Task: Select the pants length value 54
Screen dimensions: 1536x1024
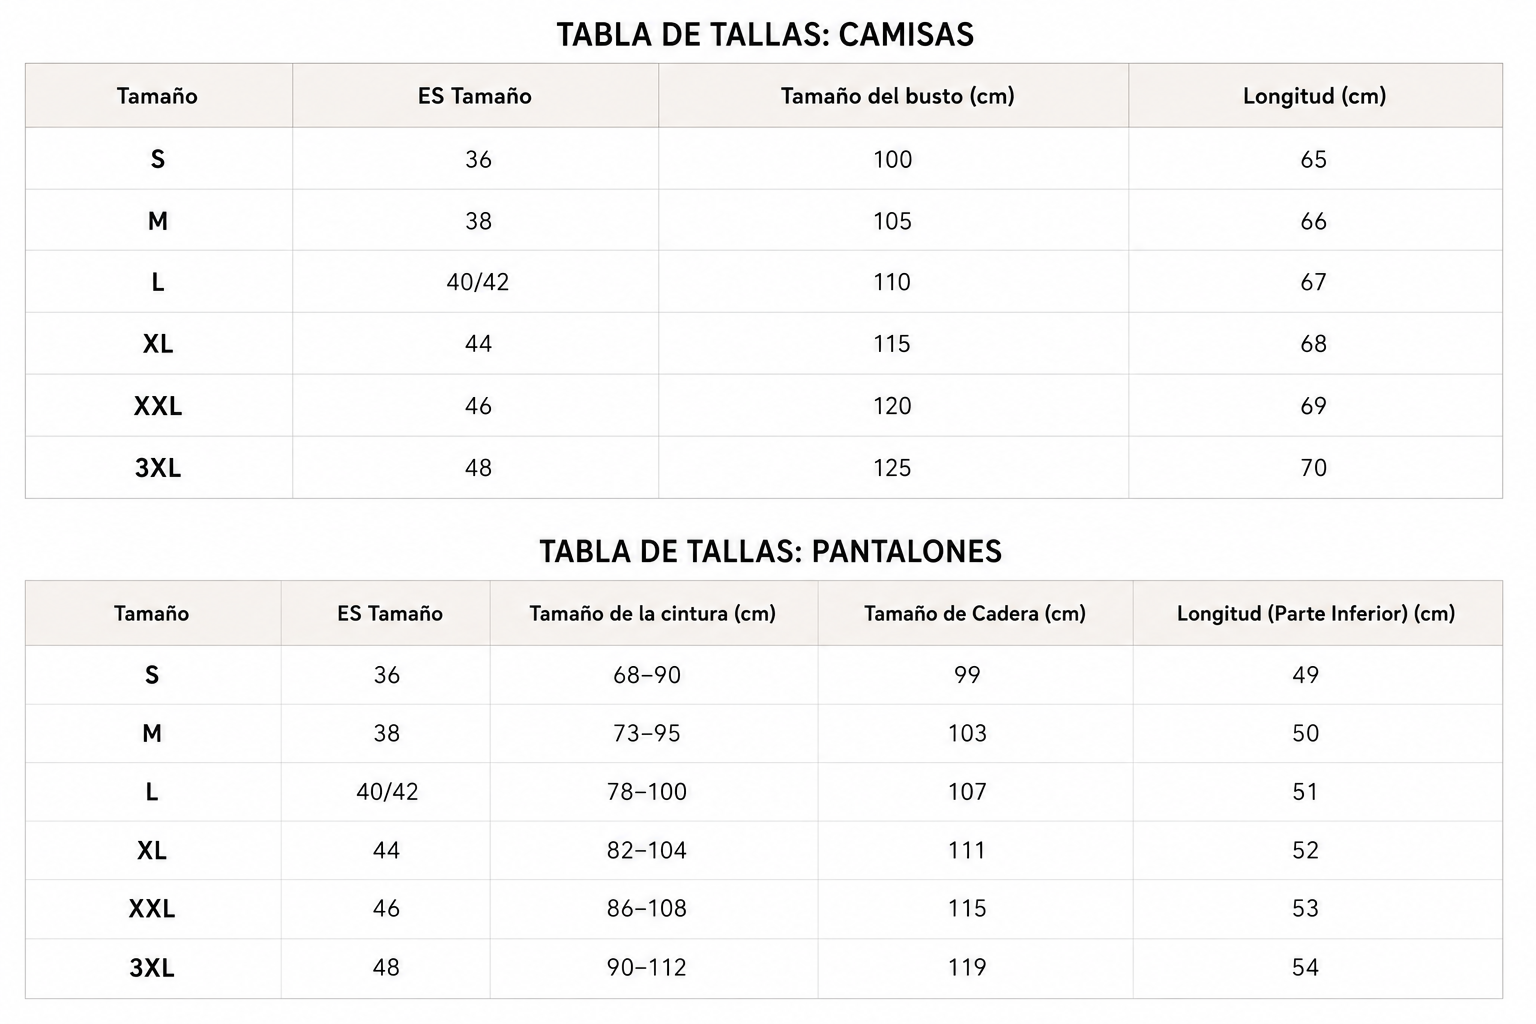Action: [x=1305, y=967]
